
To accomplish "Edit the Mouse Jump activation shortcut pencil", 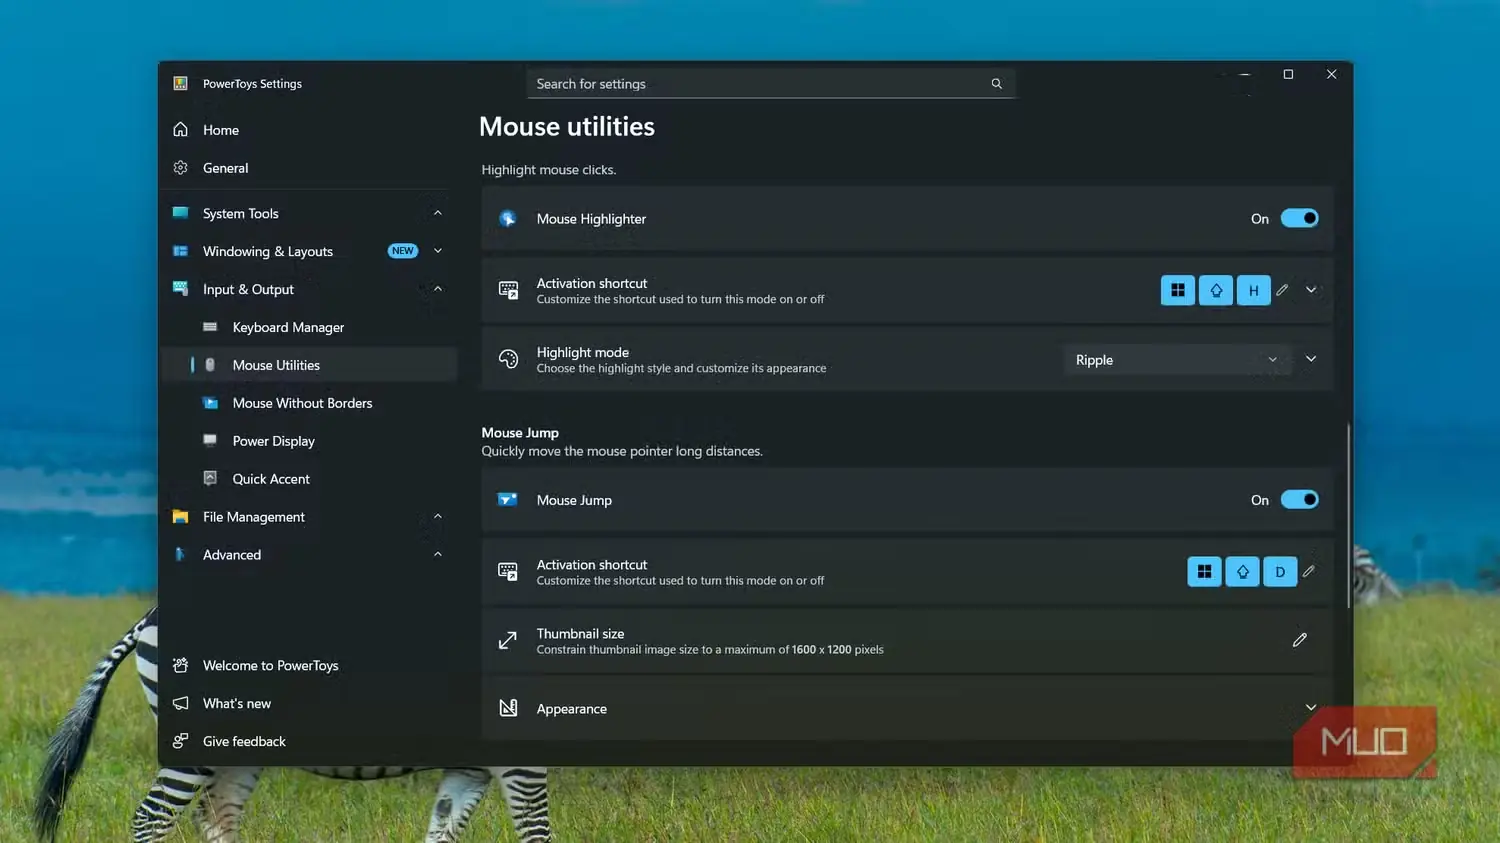I will click(1309, 571).
